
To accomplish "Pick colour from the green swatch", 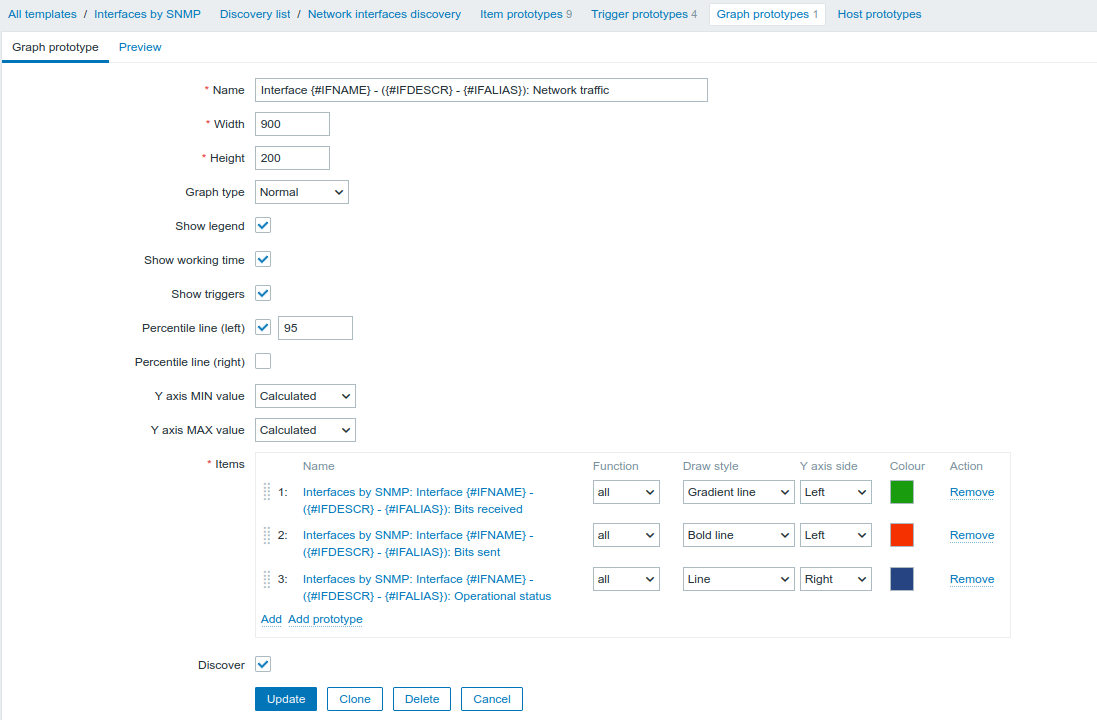I will click(902, 492).
